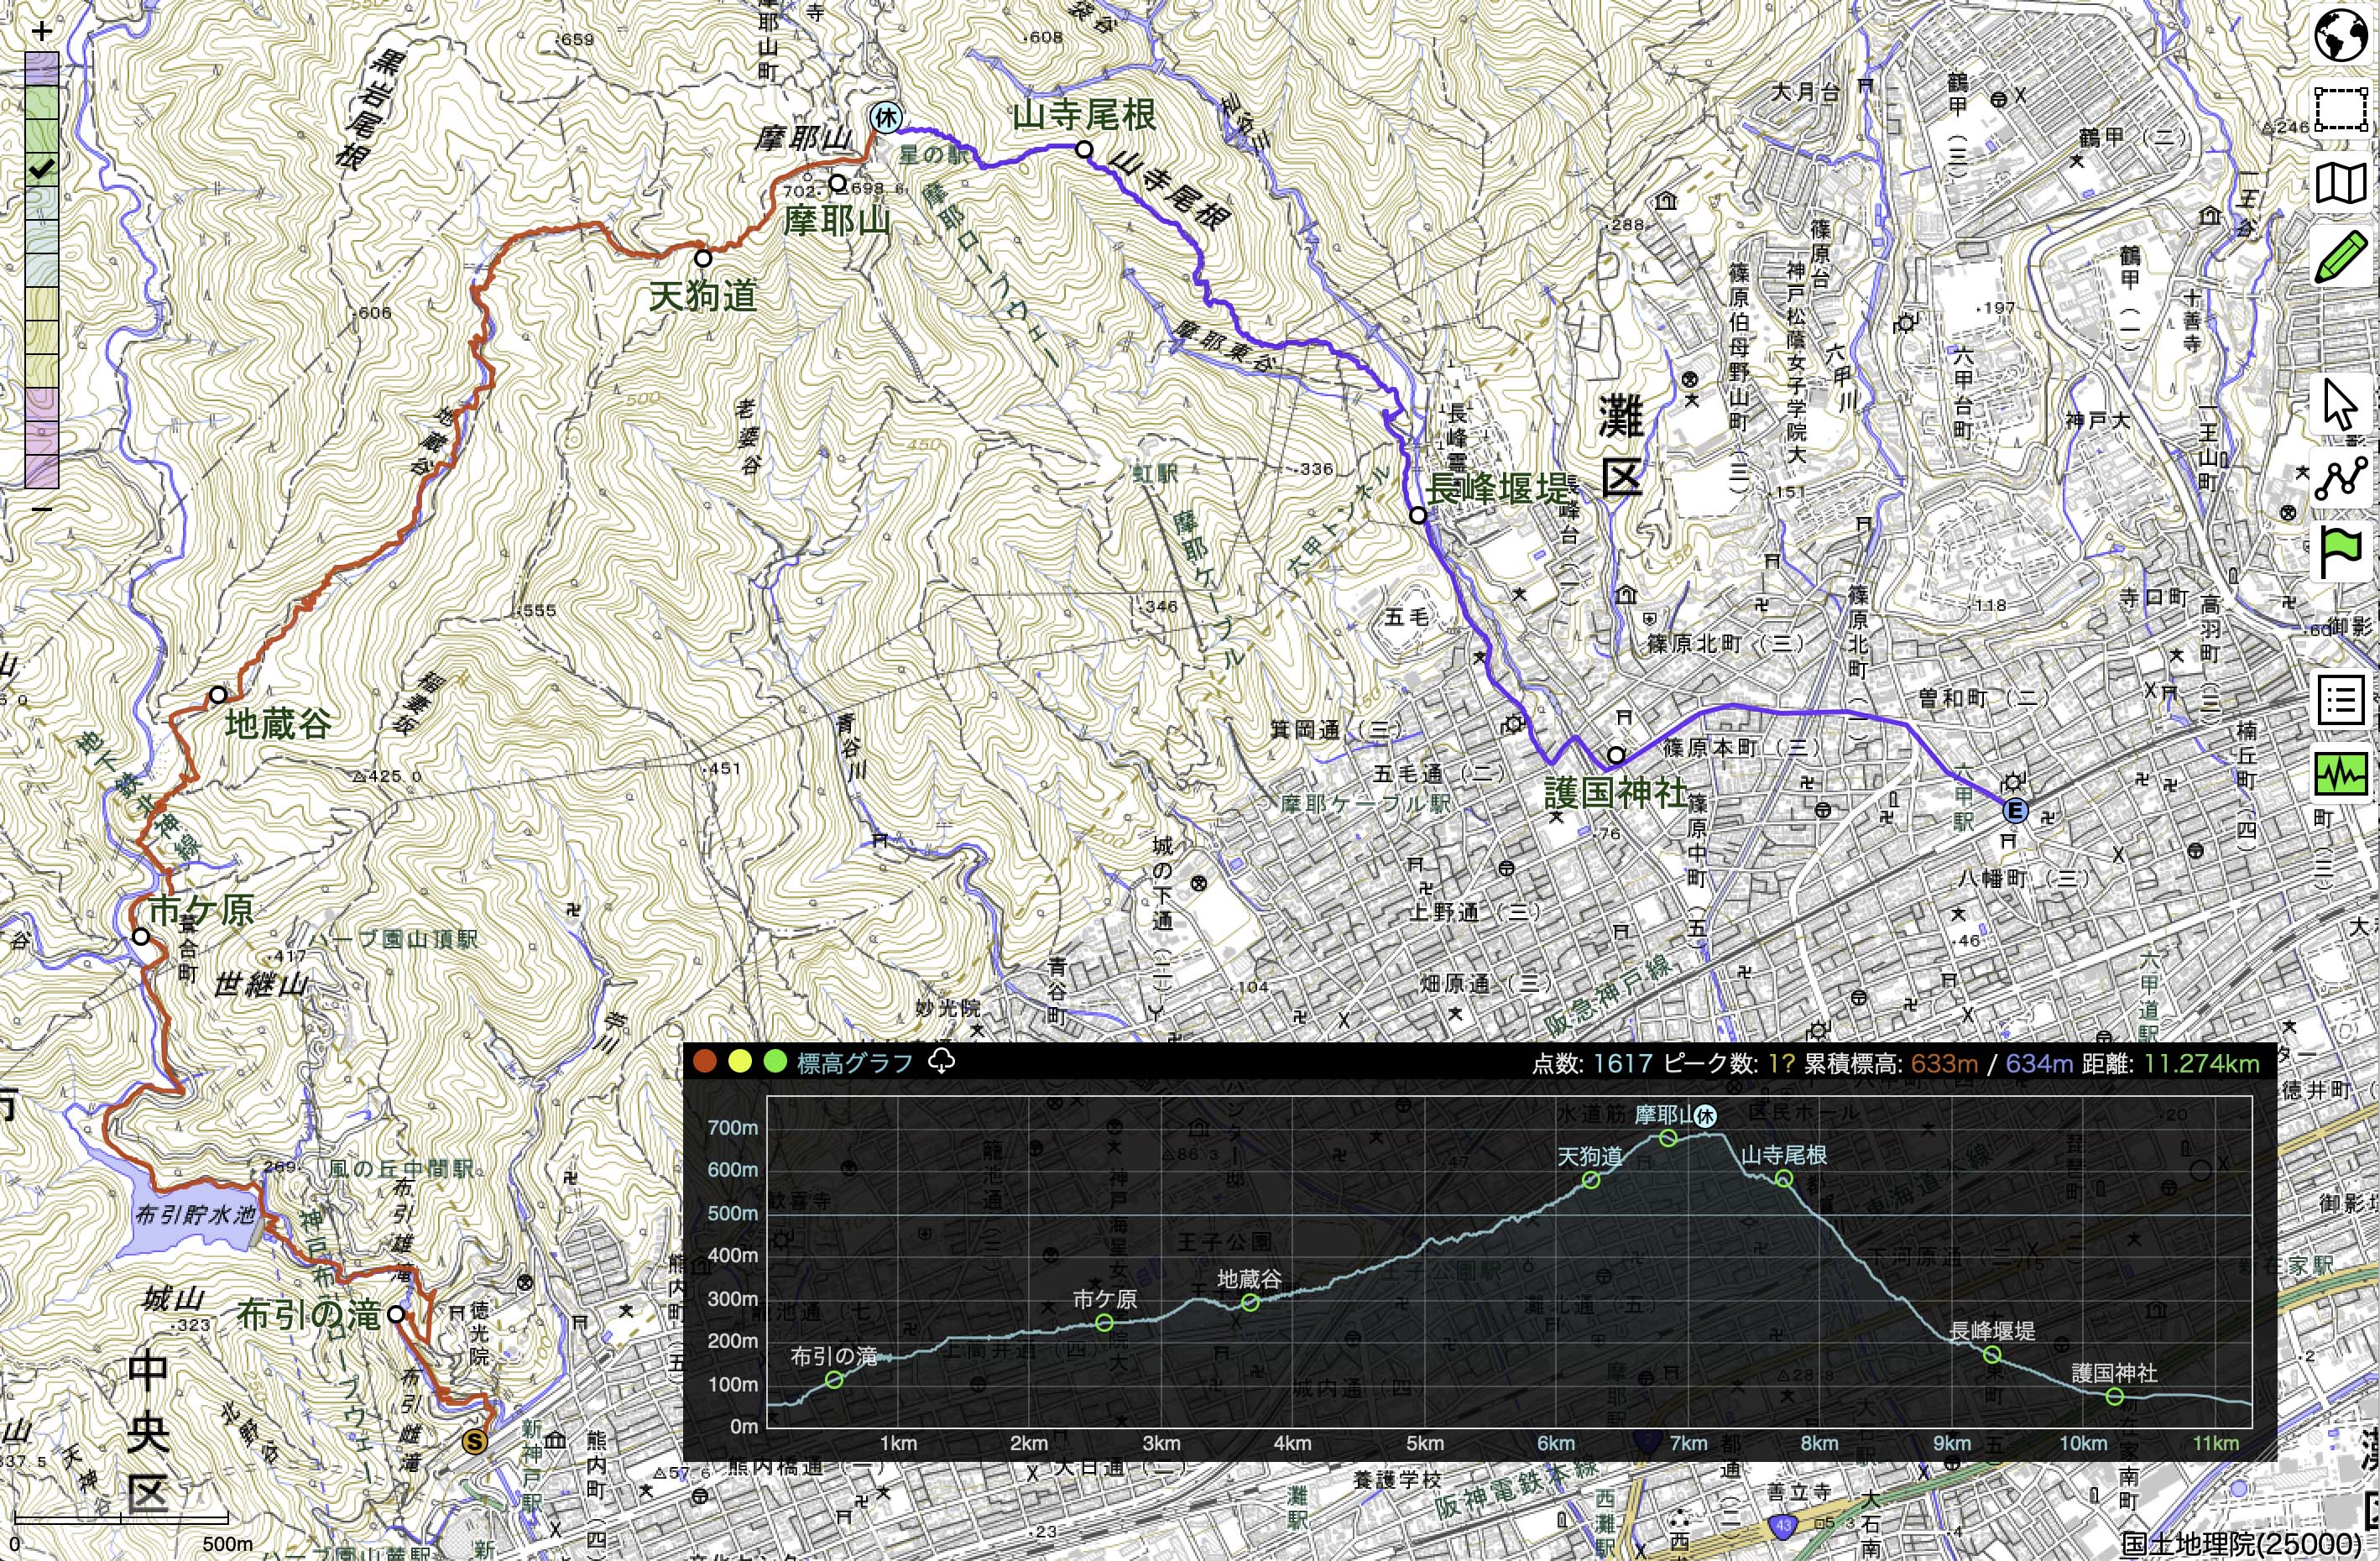
Task: Toggle the green elevation graph icon
Action: (x=2342, y=774)
